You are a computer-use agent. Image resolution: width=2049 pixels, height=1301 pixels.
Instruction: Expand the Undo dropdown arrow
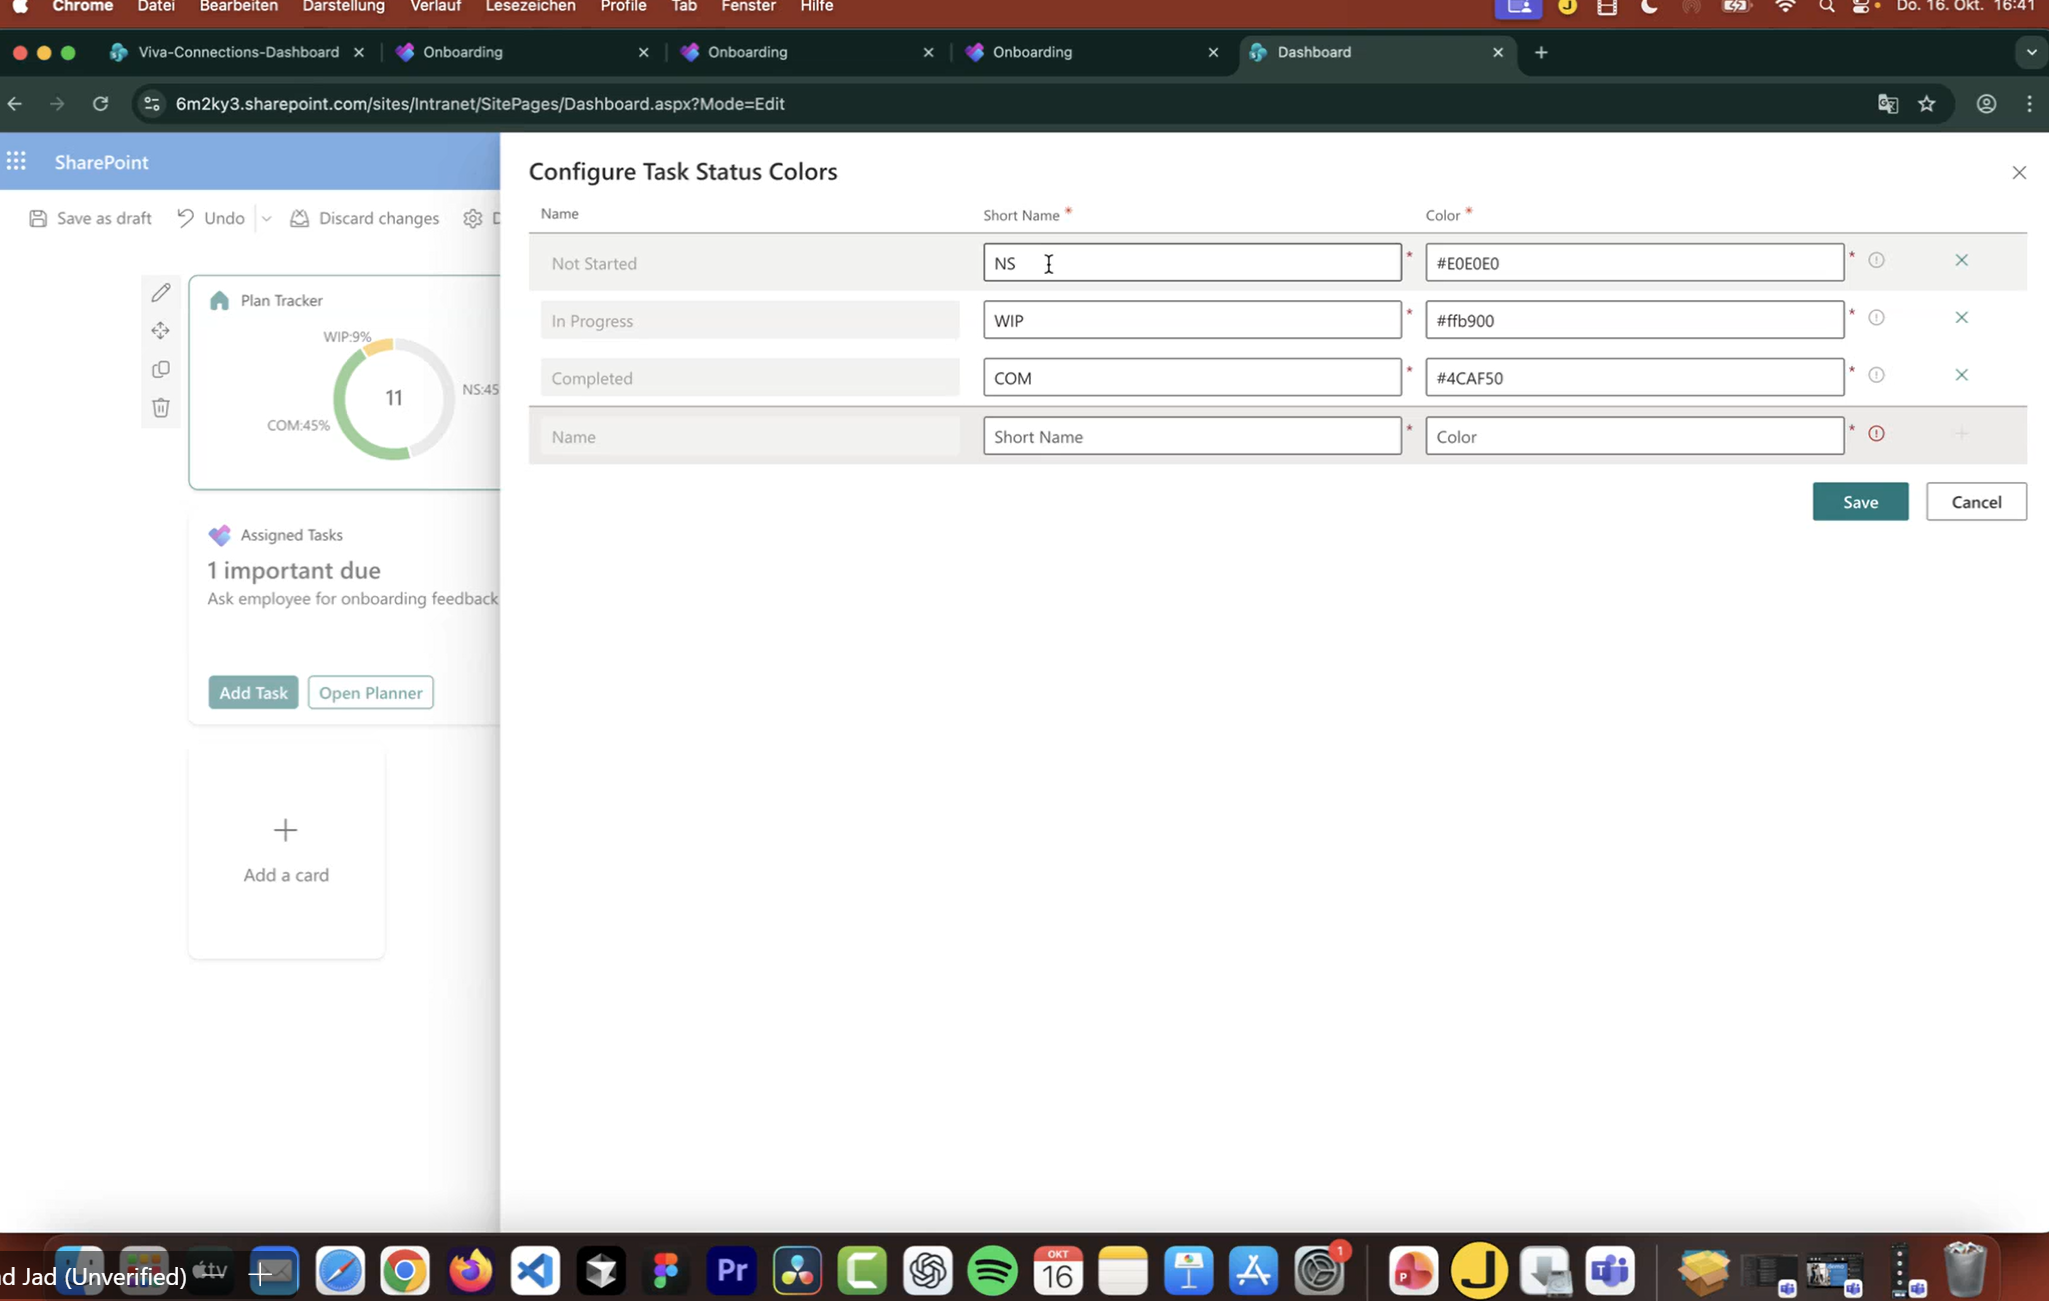coord(266,218)
